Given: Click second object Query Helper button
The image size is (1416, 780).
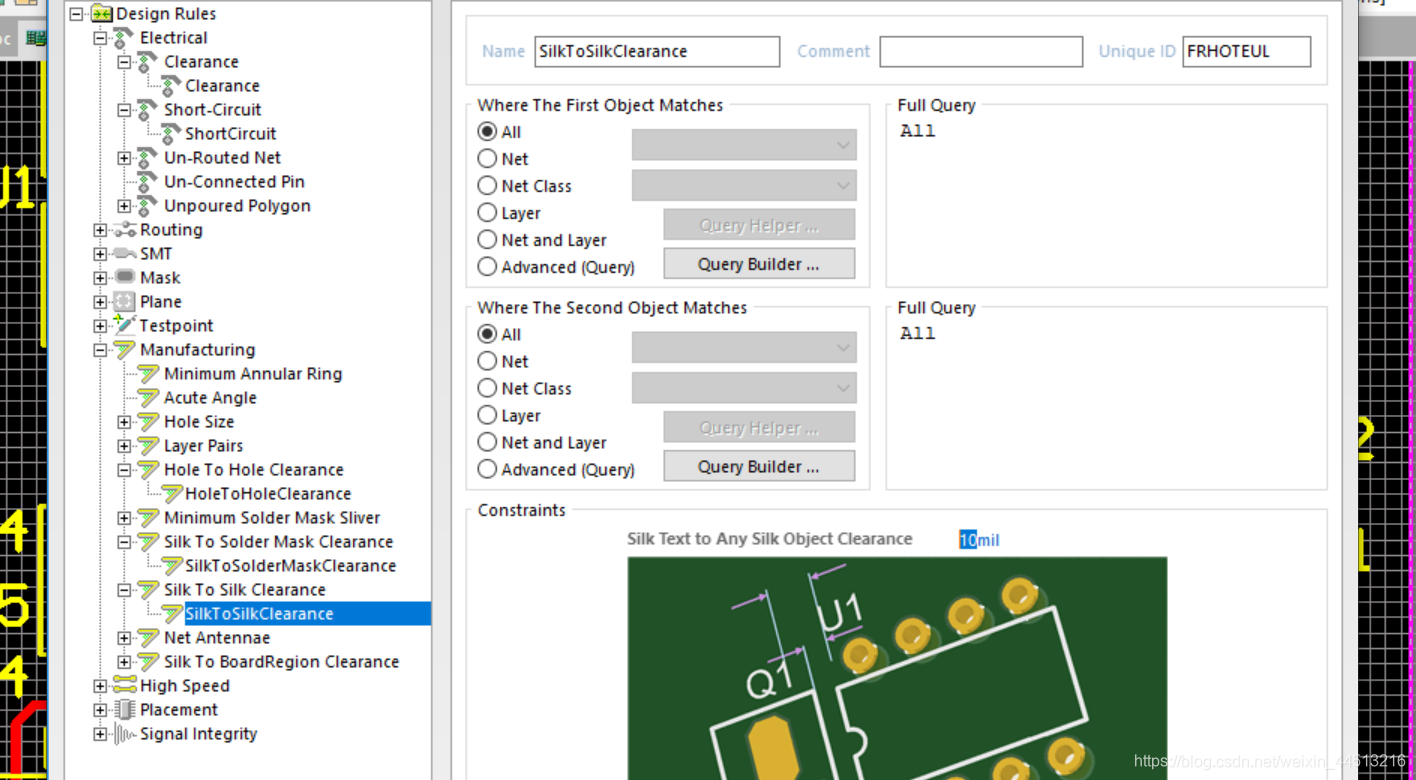Looking at the screenshot, I should coord(759,428).
